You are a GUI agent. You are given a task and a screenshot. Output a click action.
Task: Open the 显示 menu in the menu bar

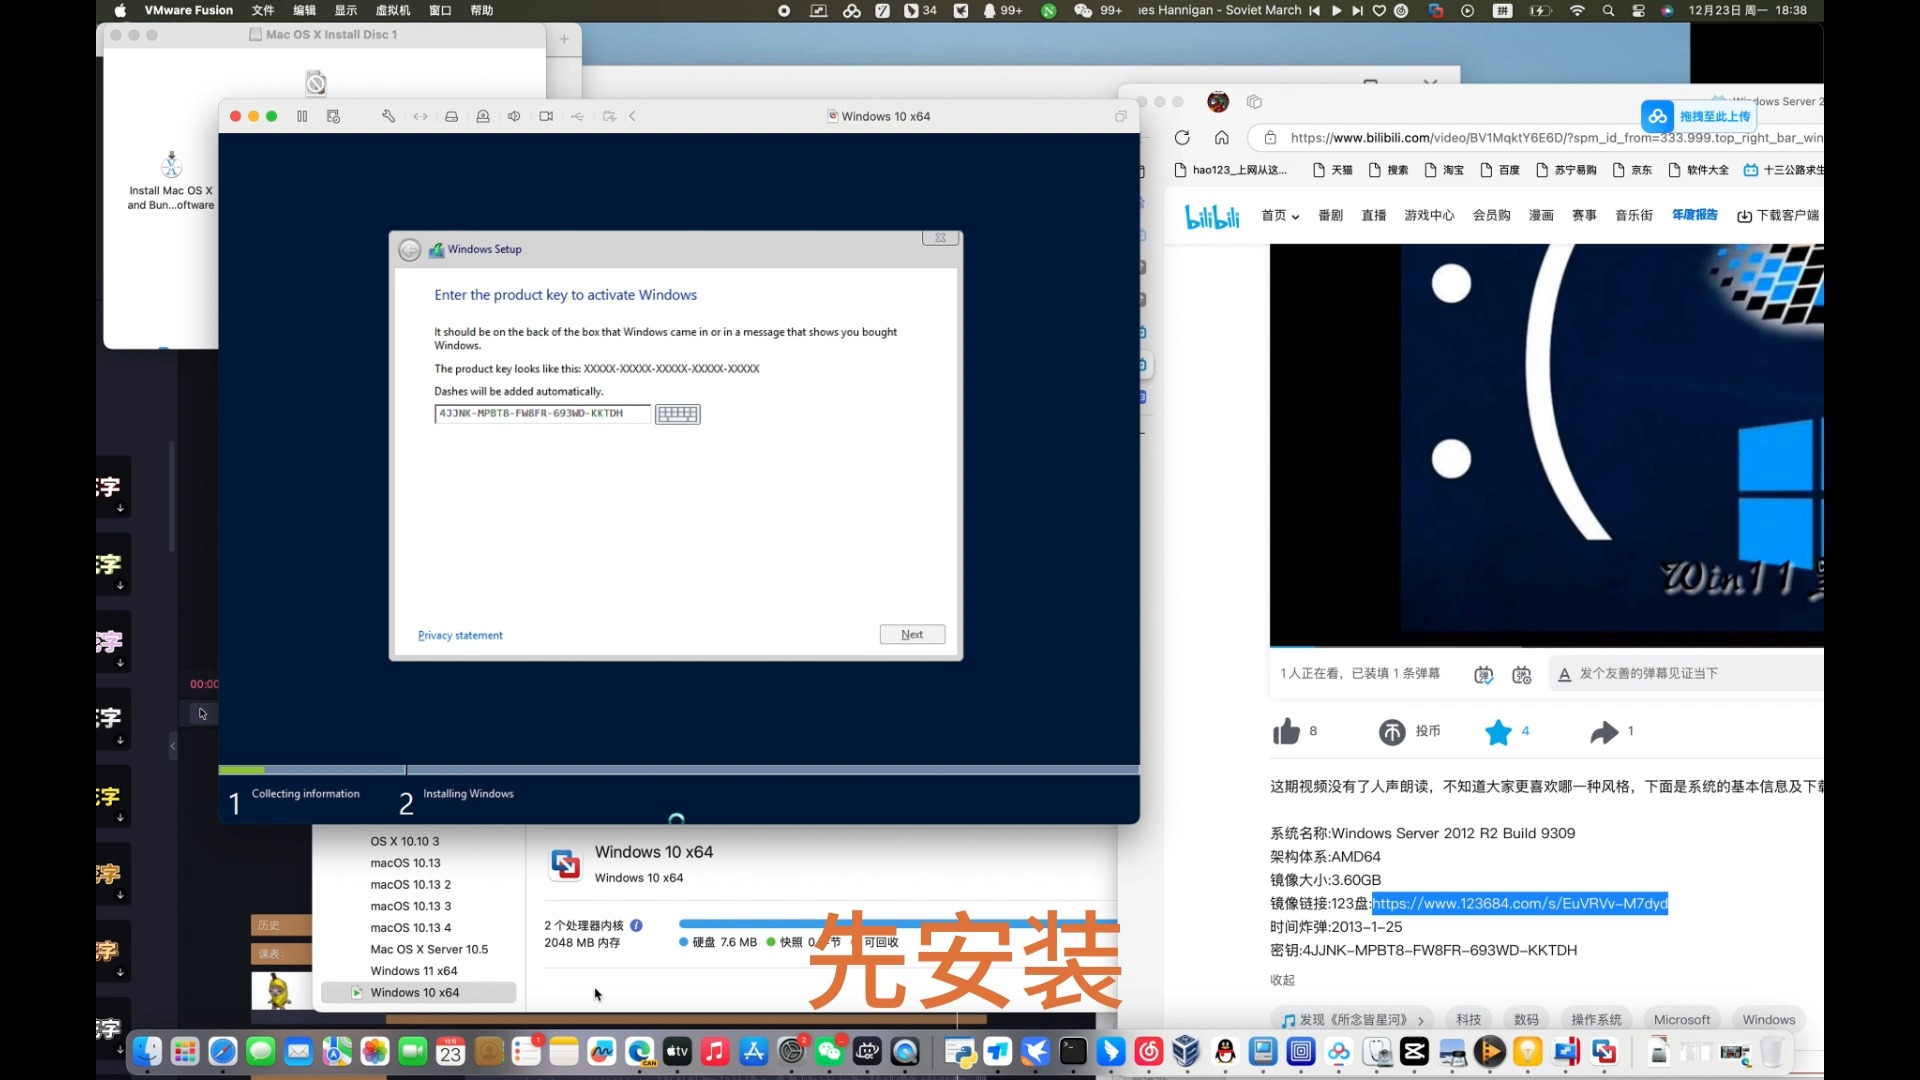pyautogui.click(x=346, y=10)
